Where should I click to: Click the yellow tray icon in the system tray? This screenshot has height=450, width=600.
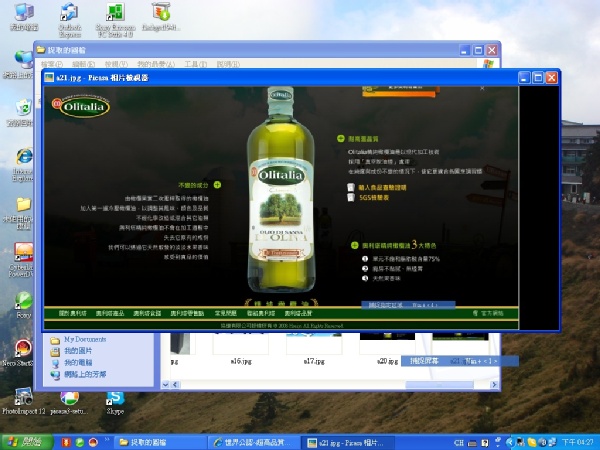pyautogui.click(x=532, y=442)
